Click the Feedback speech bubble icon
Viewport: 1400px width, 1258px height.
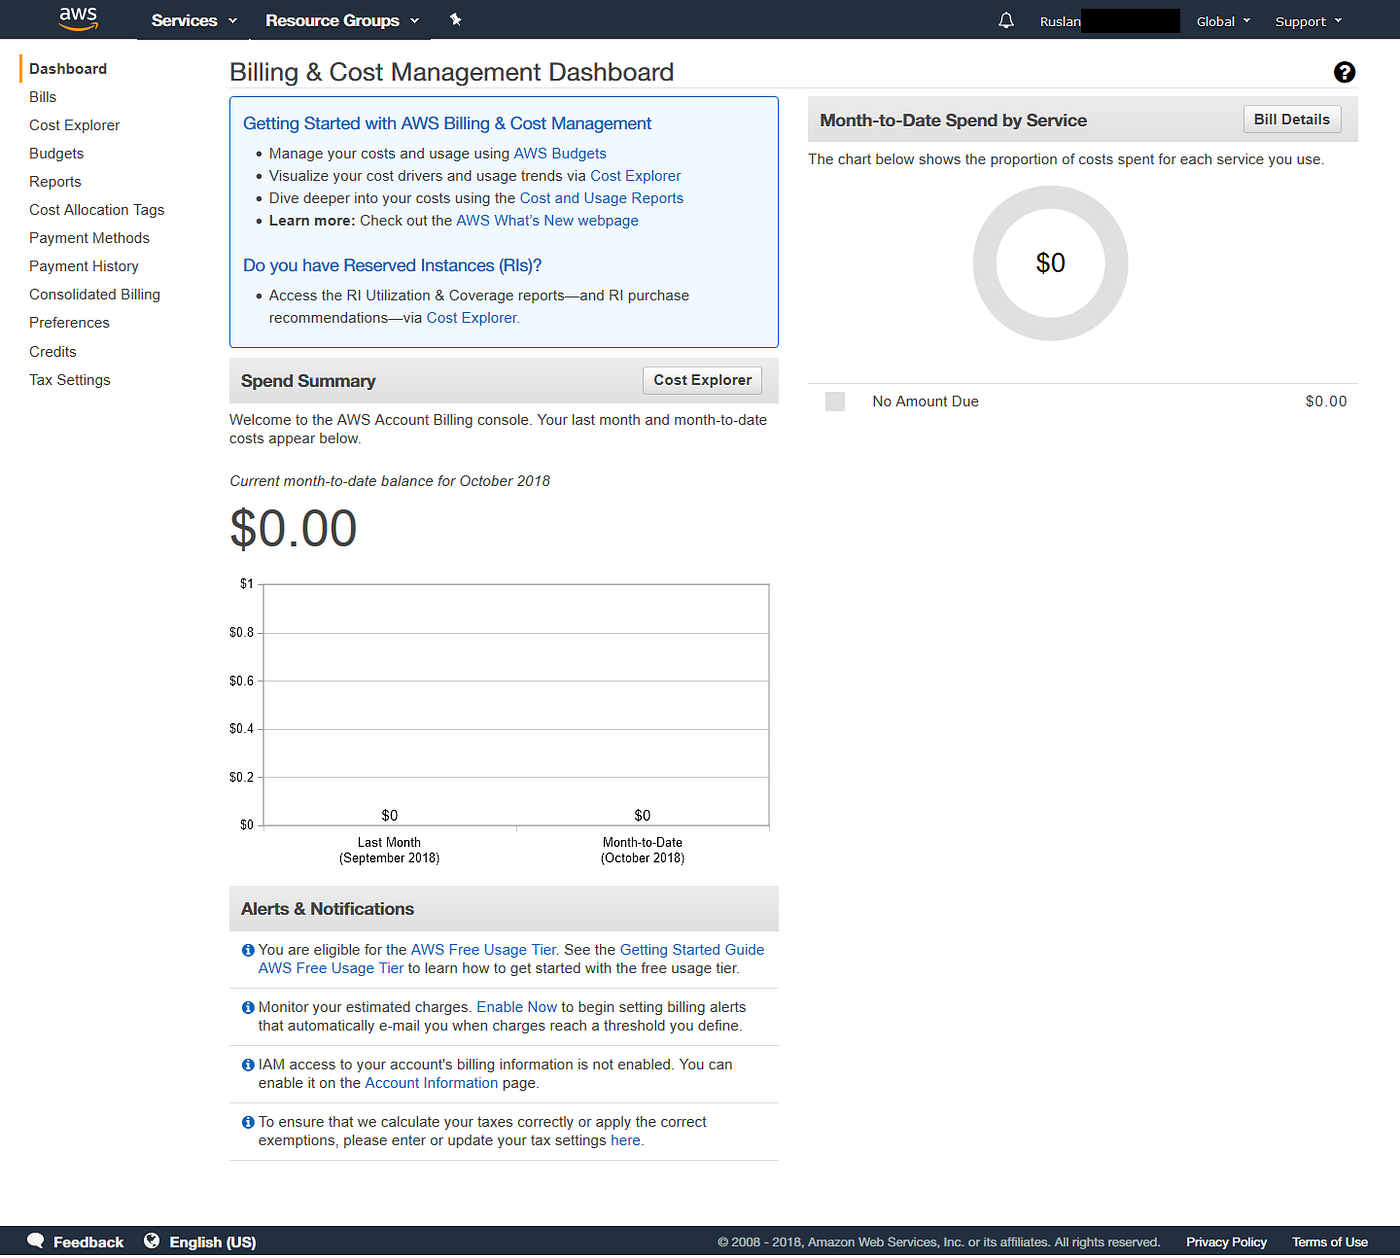point(36,1241)
